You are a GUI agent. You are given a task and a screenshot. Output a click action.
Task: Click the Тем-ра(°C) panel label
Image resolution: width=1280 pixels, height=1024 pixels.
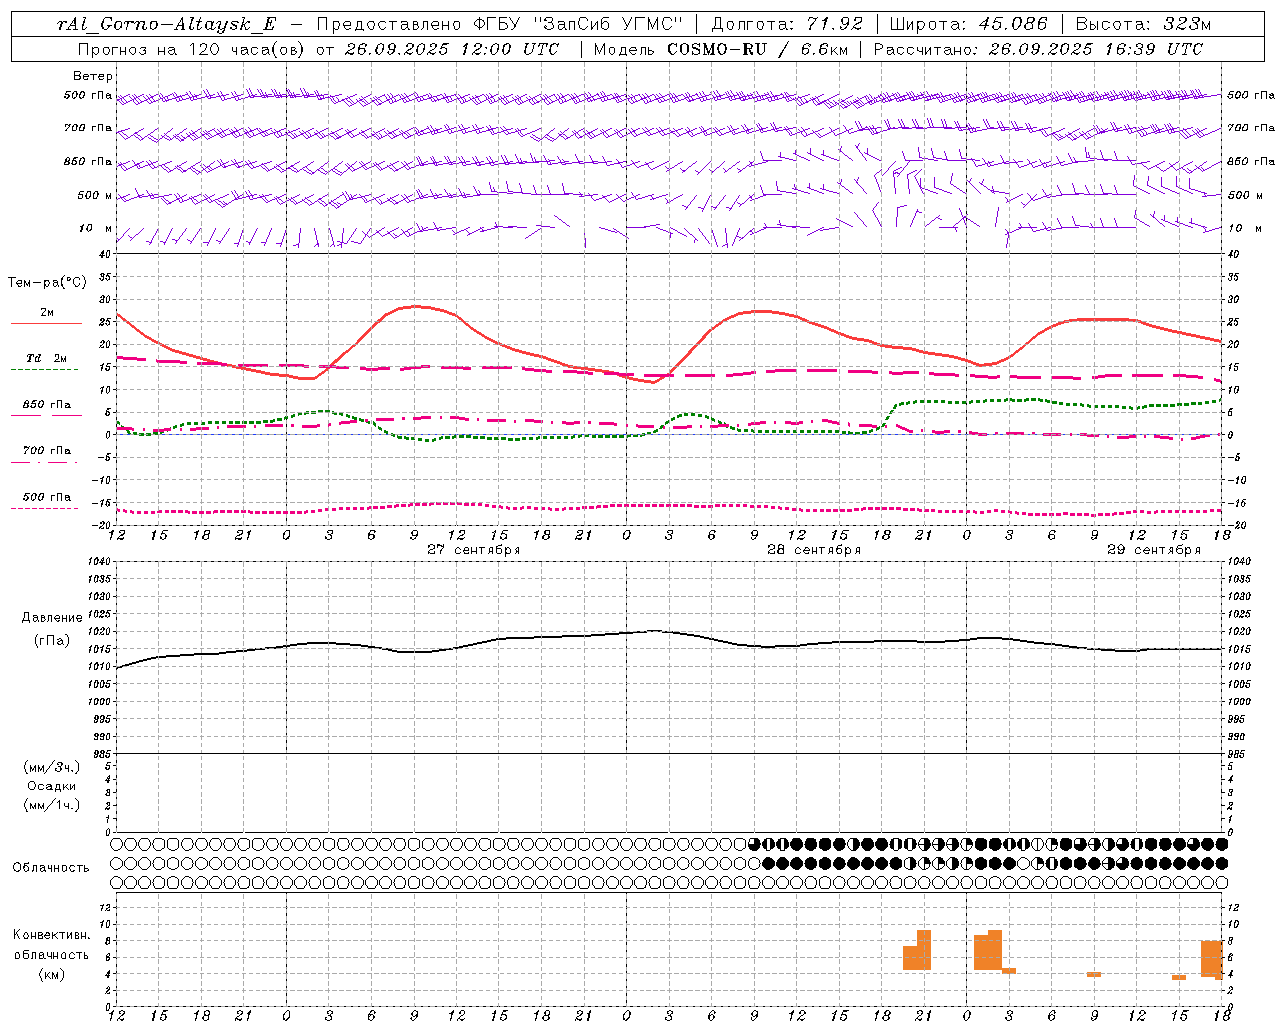47,283
